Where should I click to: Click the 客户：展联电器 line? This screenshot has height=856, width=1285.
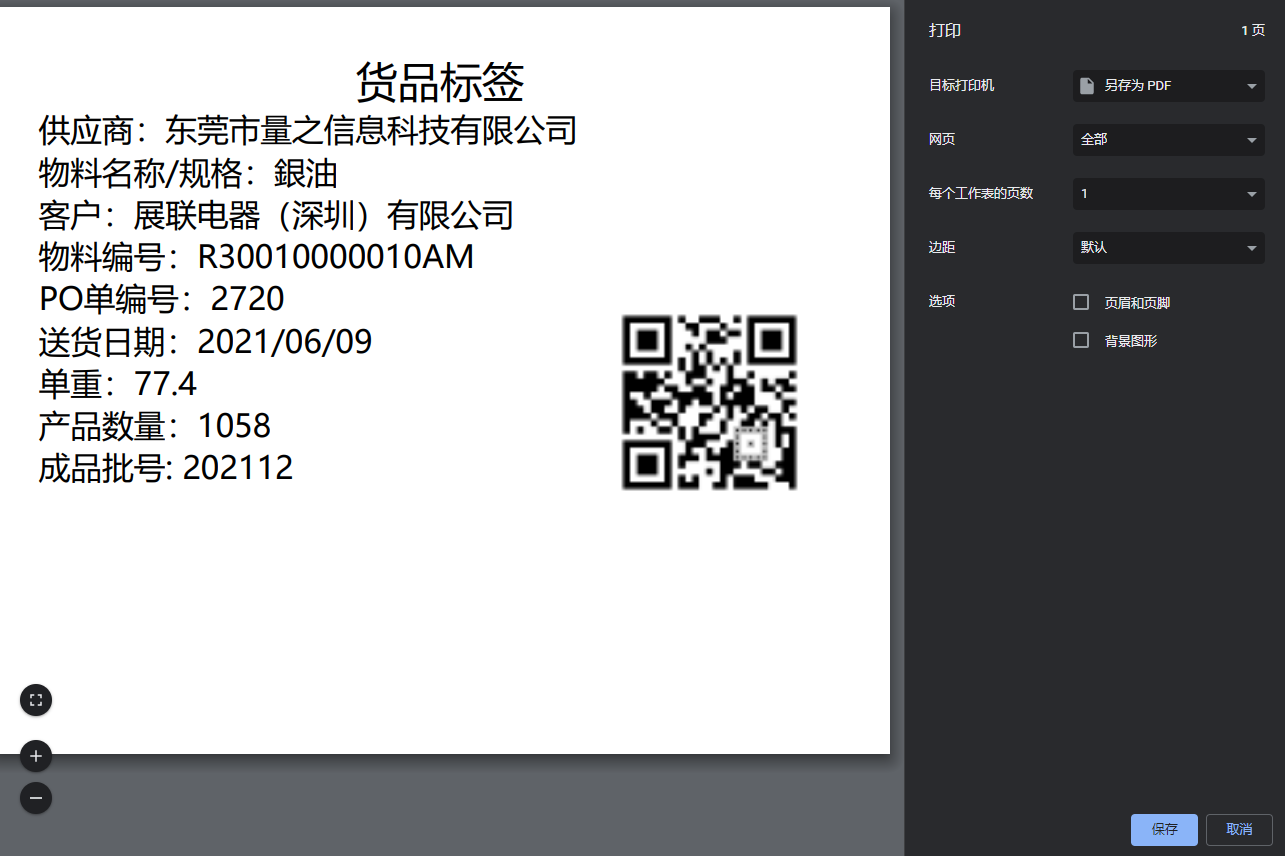[276, 215]
